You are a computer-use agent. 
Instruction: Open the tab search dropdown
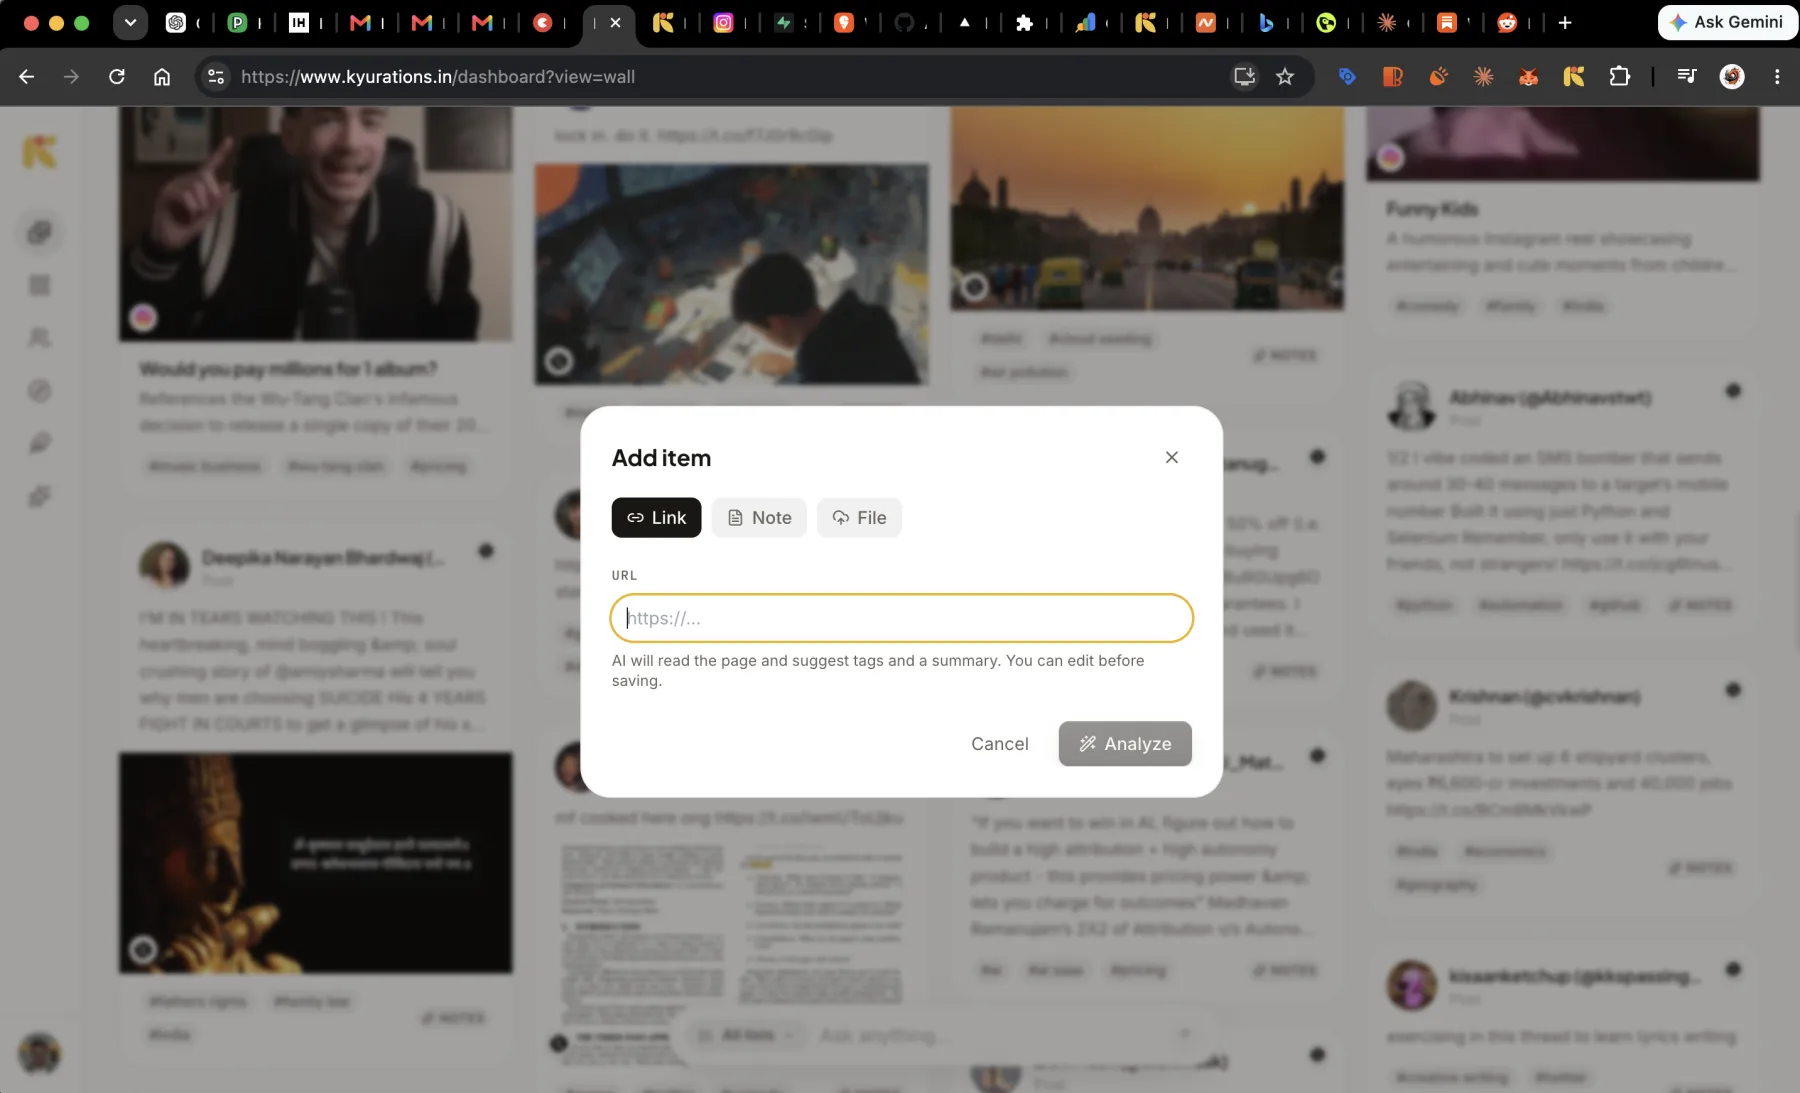[130, 22]
